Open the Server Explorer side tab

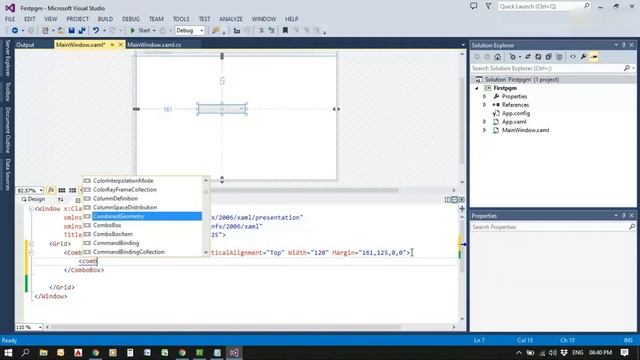pyautogui.click(x=7, y=58)
